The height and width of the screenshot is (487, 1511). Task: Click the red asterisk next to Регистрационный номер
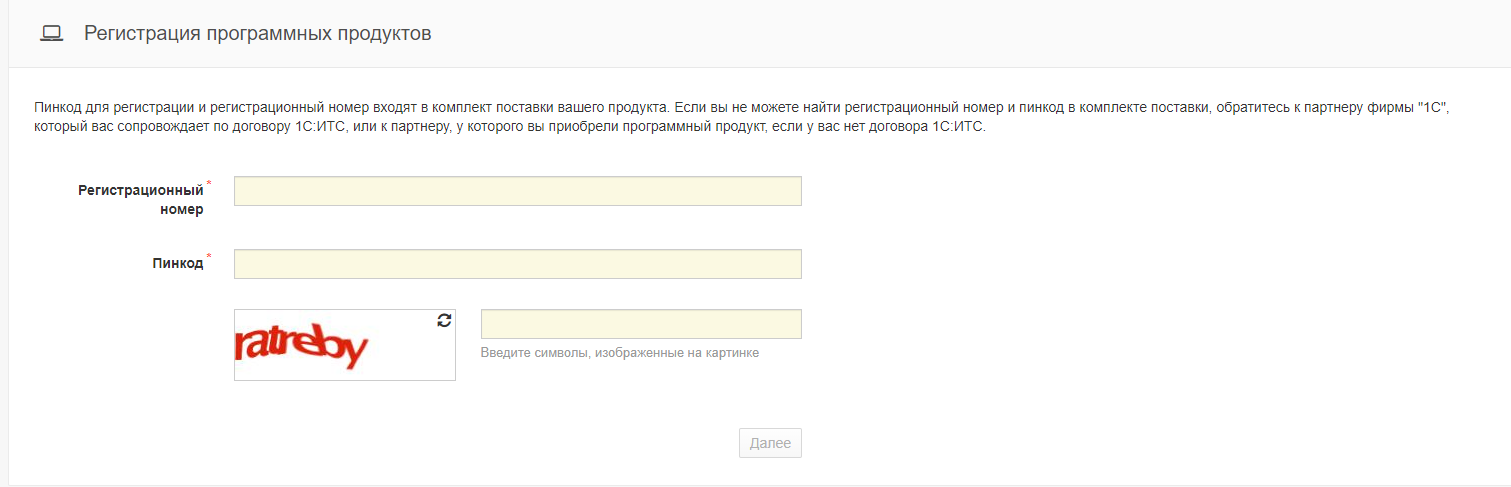[x=209, y=184]
